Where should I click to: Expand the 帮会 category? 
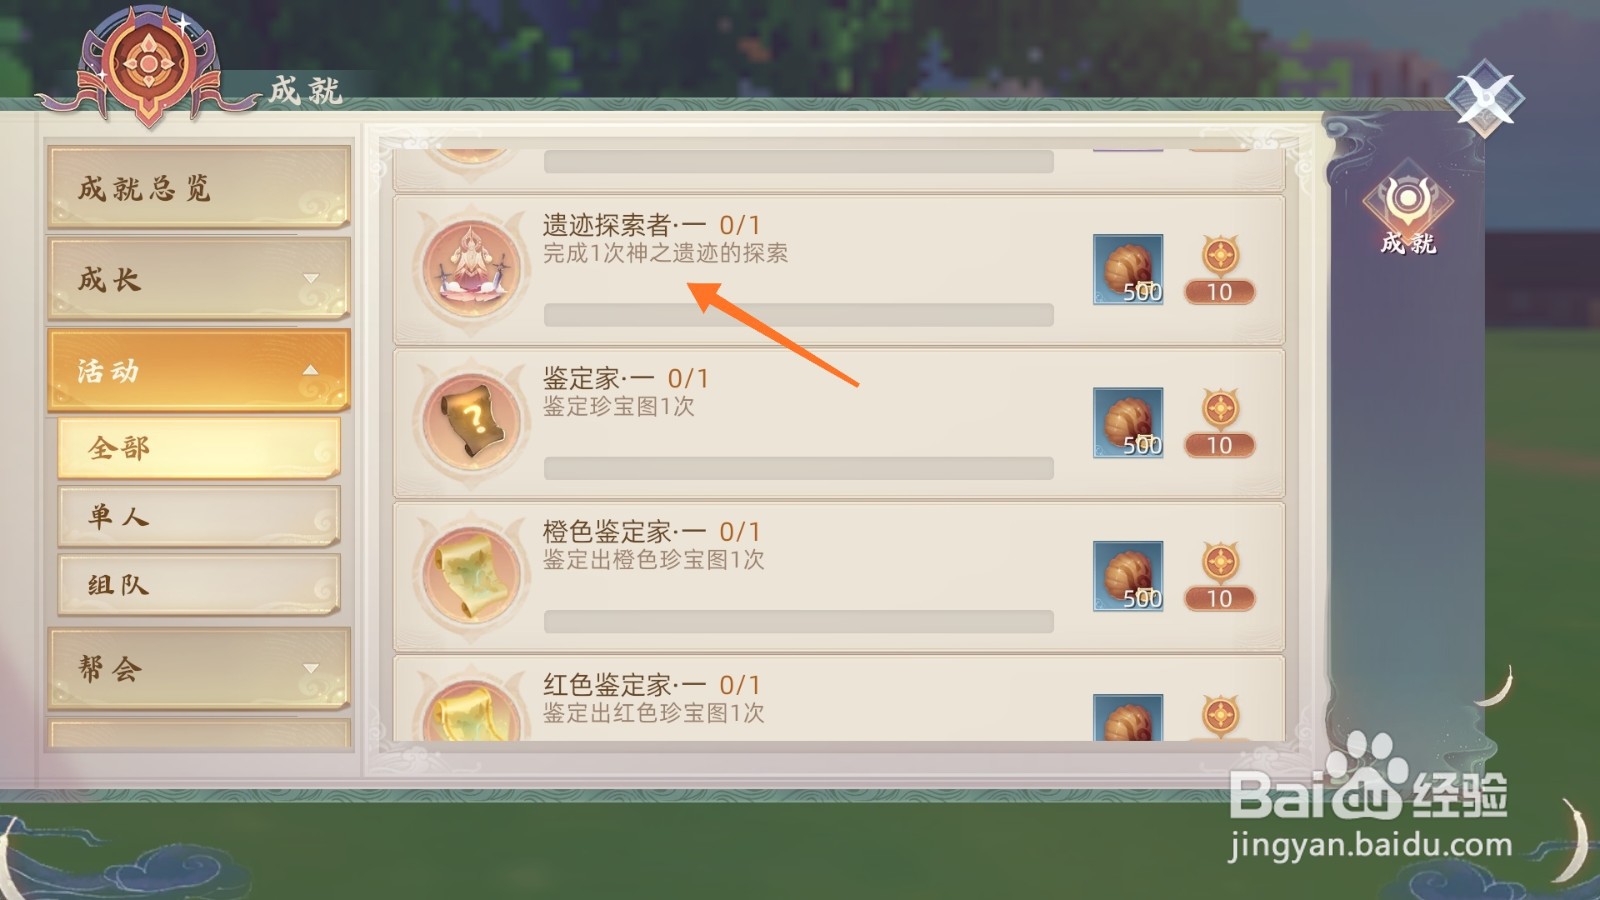199,668
